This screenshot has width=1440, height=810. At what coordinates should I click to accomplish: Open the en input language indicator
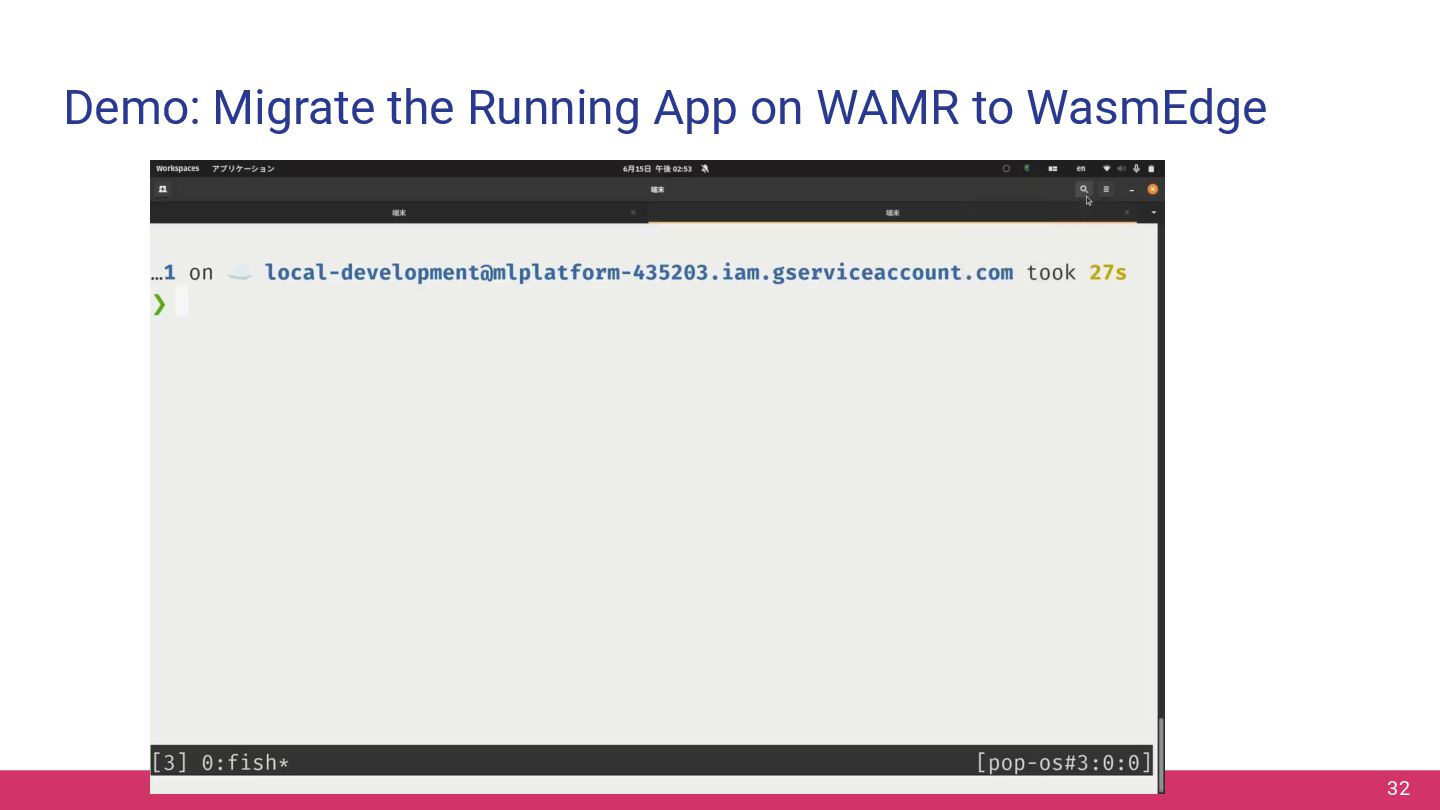[1081, 169]
